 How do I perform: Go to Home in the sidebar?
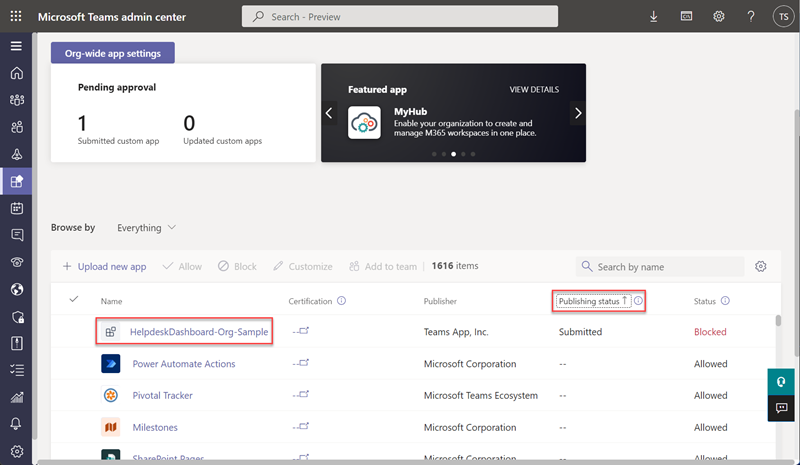[x=17, y=73]
